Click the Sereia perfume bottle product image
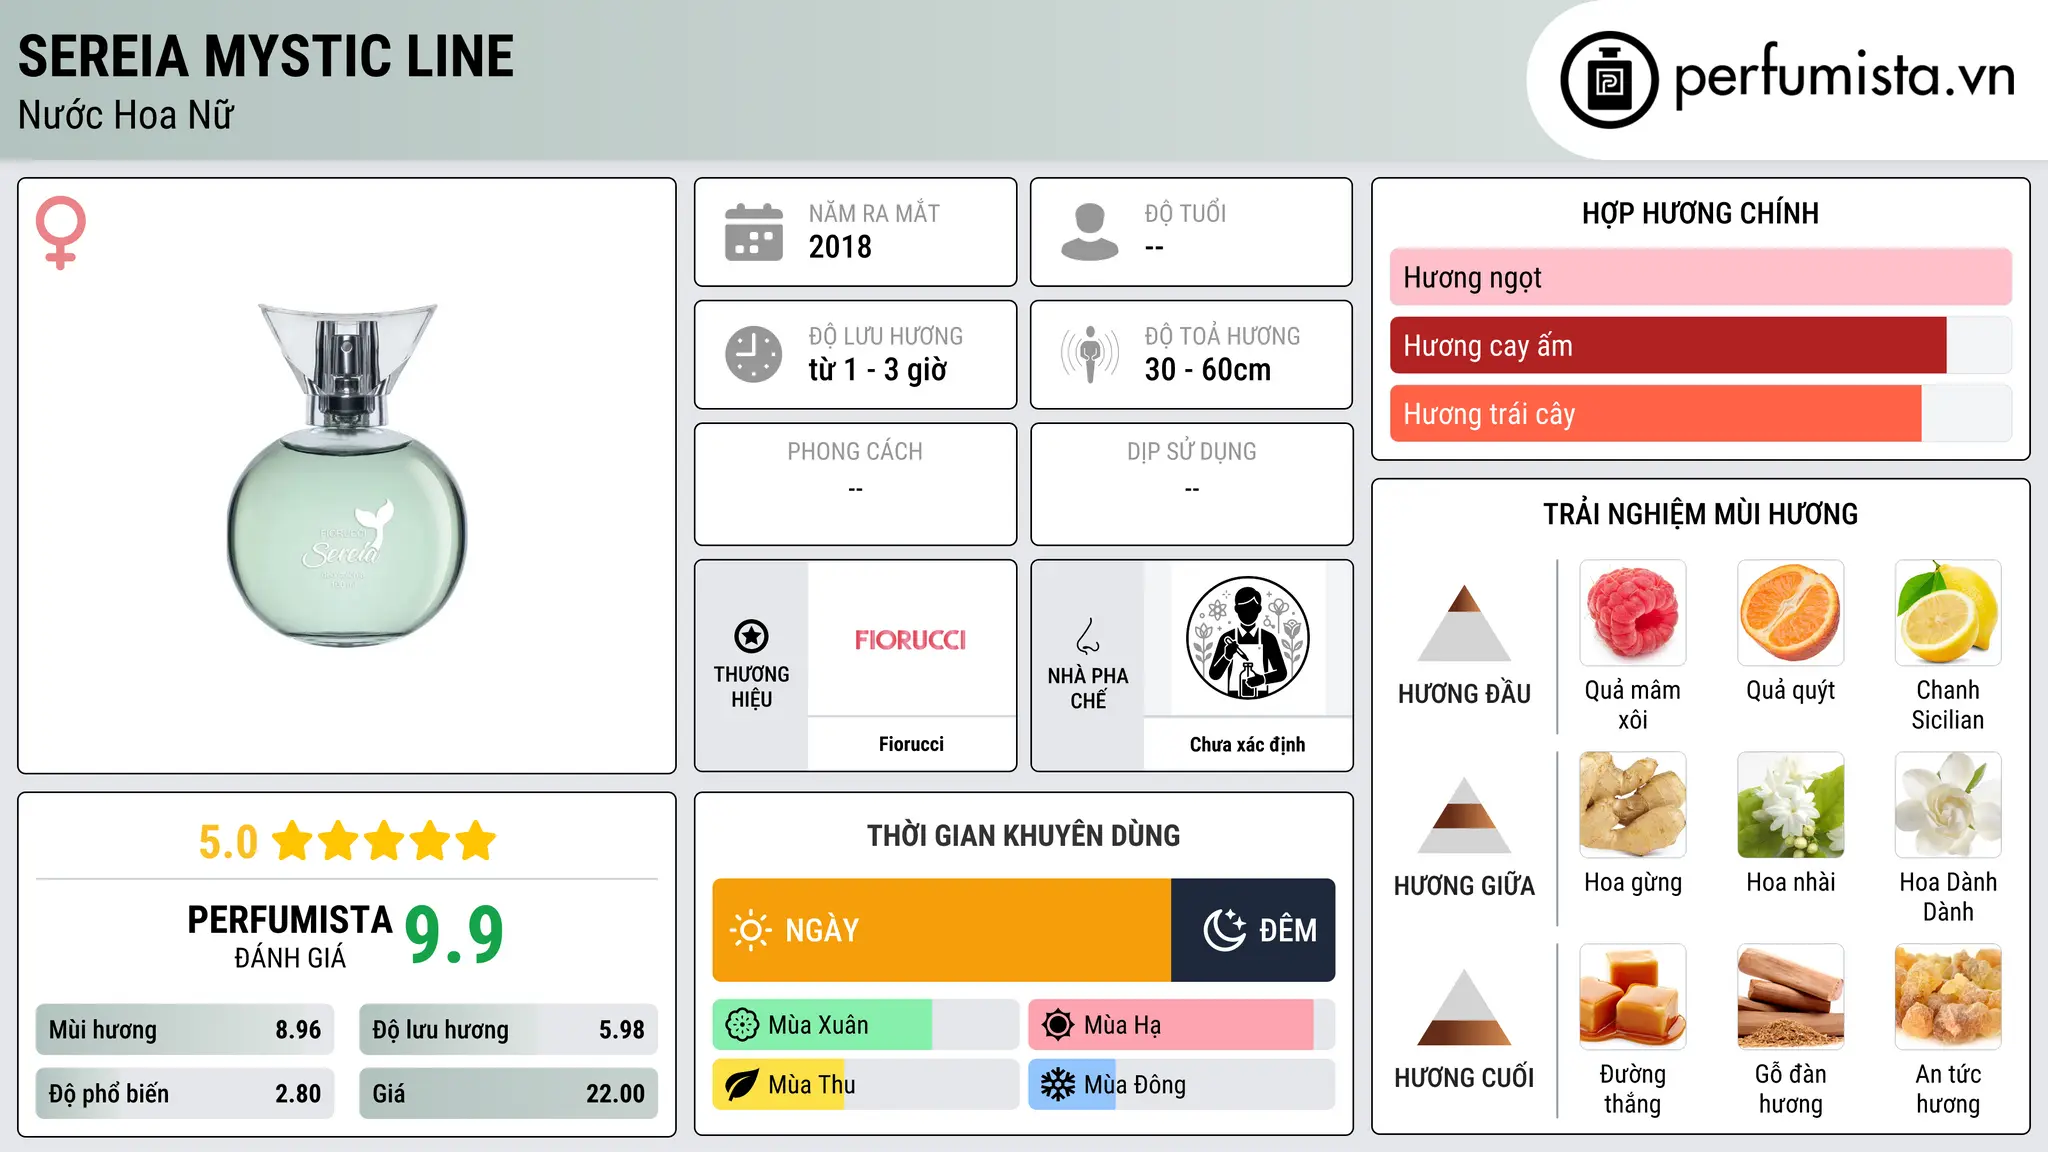This screenshot has width=2048, height=1152. click(347, 475)
